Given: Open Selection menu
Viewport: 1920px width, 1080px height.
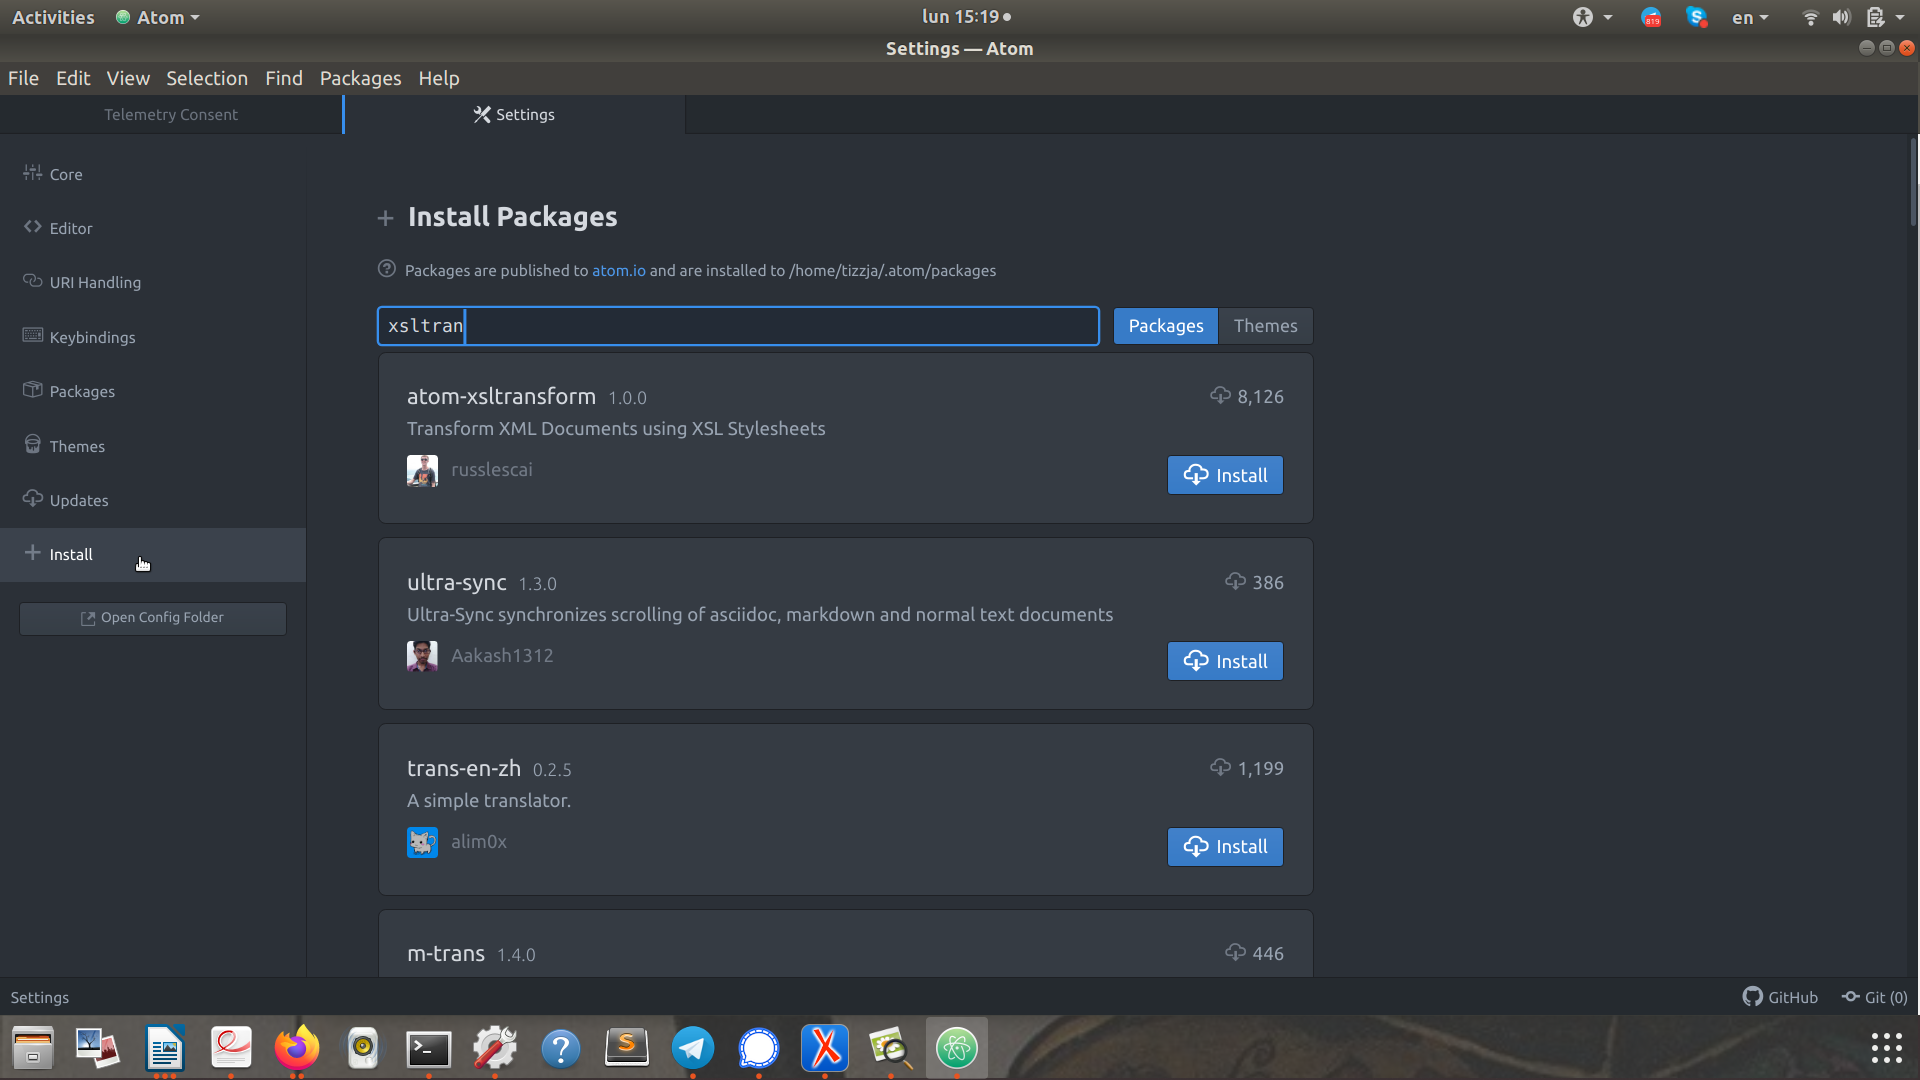Looking at the screenshot, I should [207, 78].
